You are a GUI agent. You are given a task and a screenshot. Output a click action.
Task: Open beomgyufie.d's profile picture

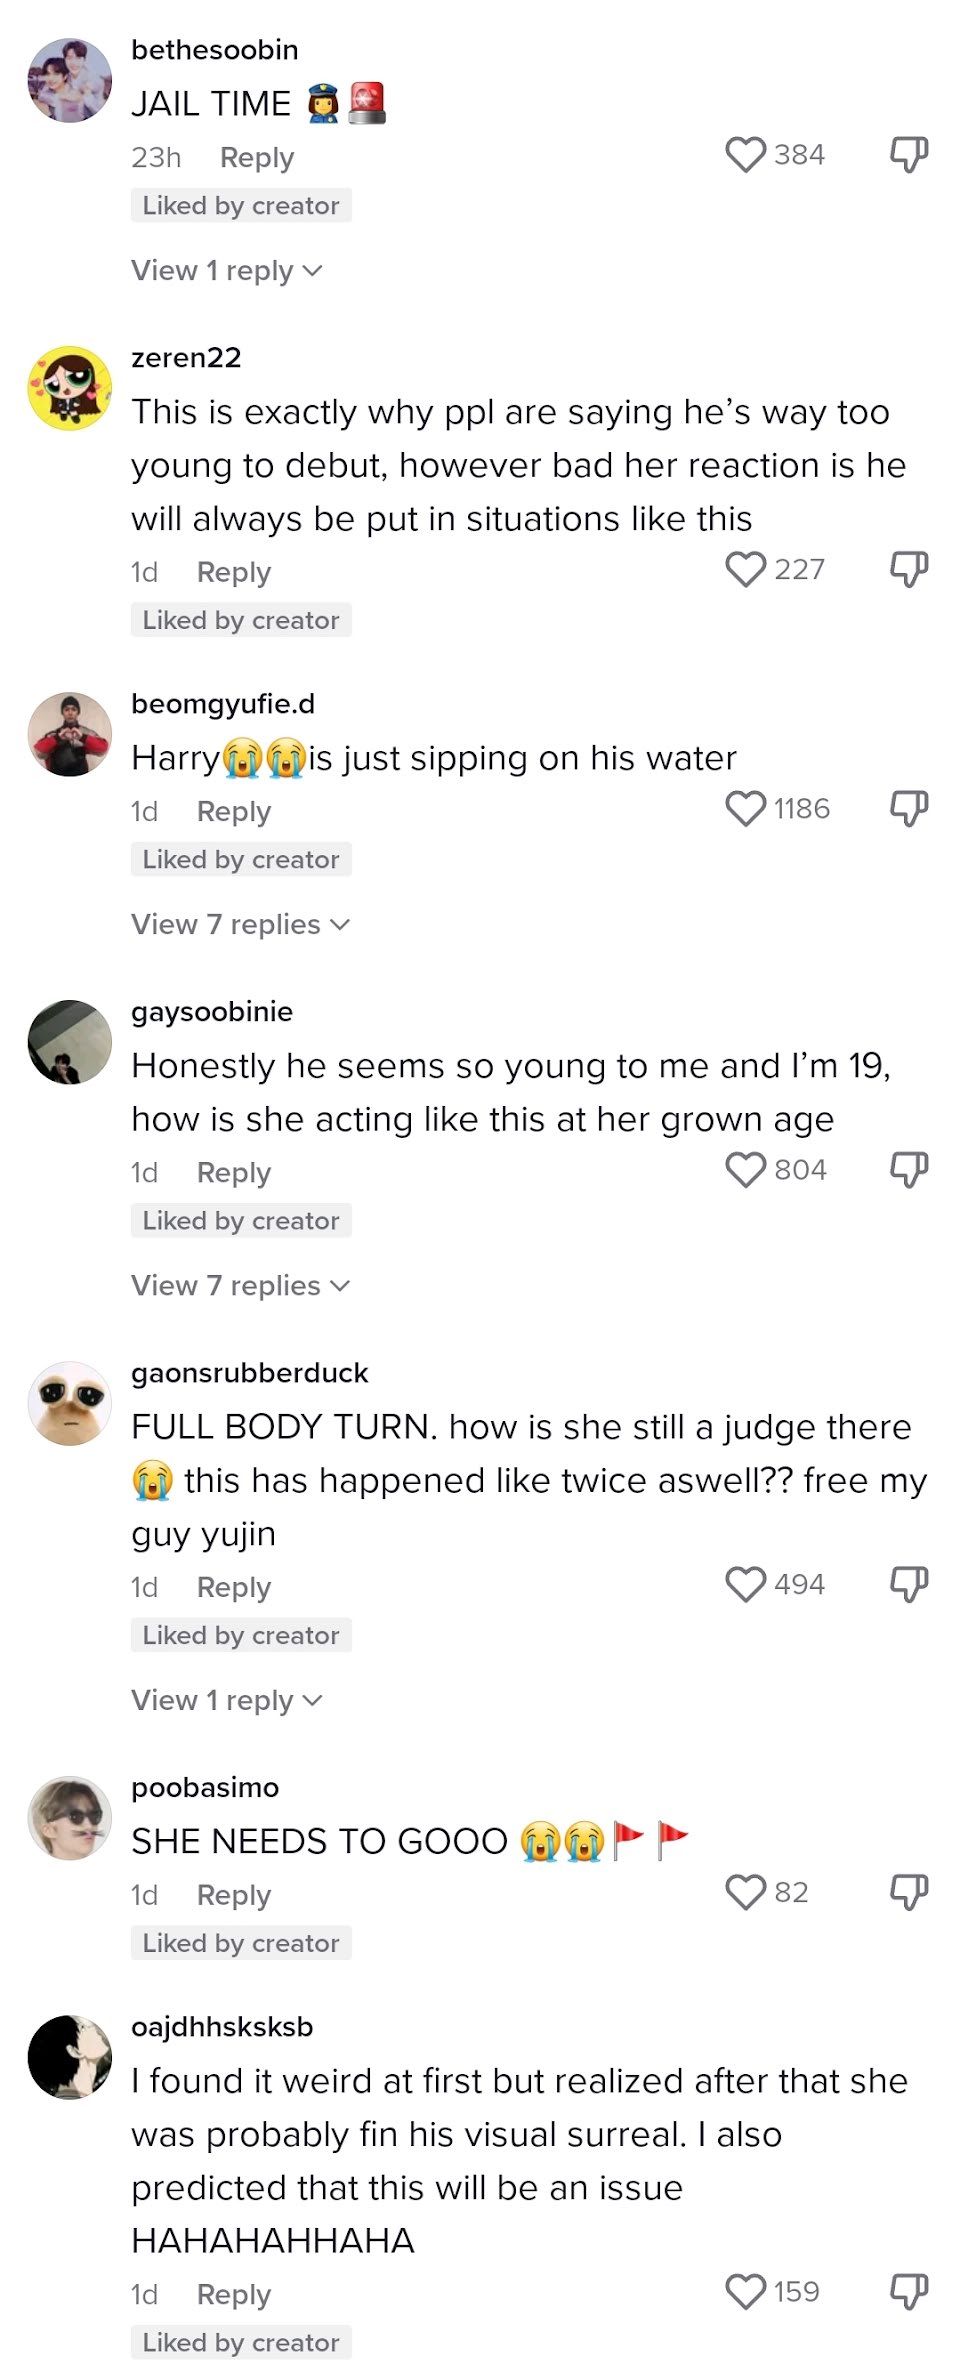pos(70,734)
